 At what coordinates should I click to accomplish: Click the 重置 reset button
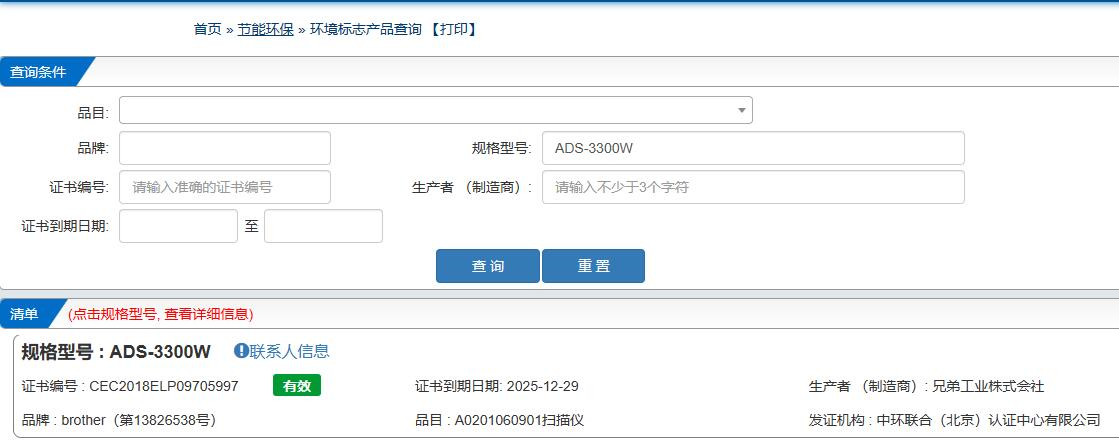tap(593, 266)
